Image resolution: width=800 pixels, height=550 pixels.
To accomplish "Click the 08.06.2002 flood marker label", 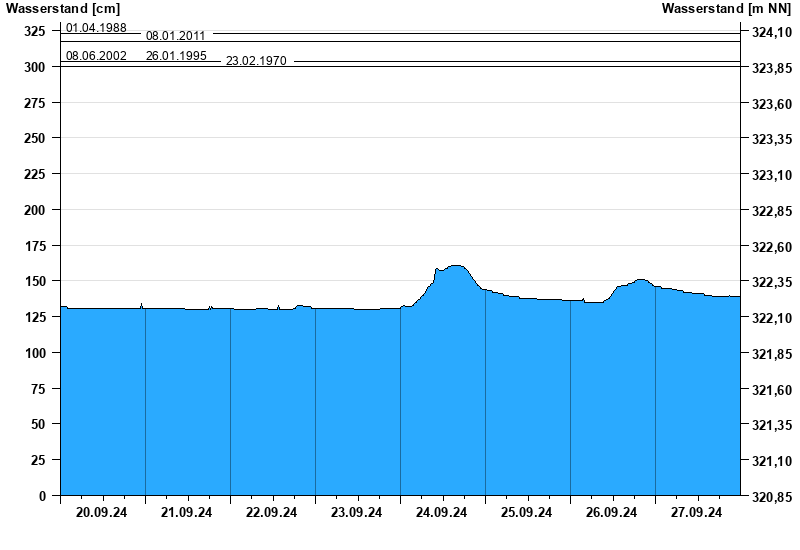I will pos(96,56).
